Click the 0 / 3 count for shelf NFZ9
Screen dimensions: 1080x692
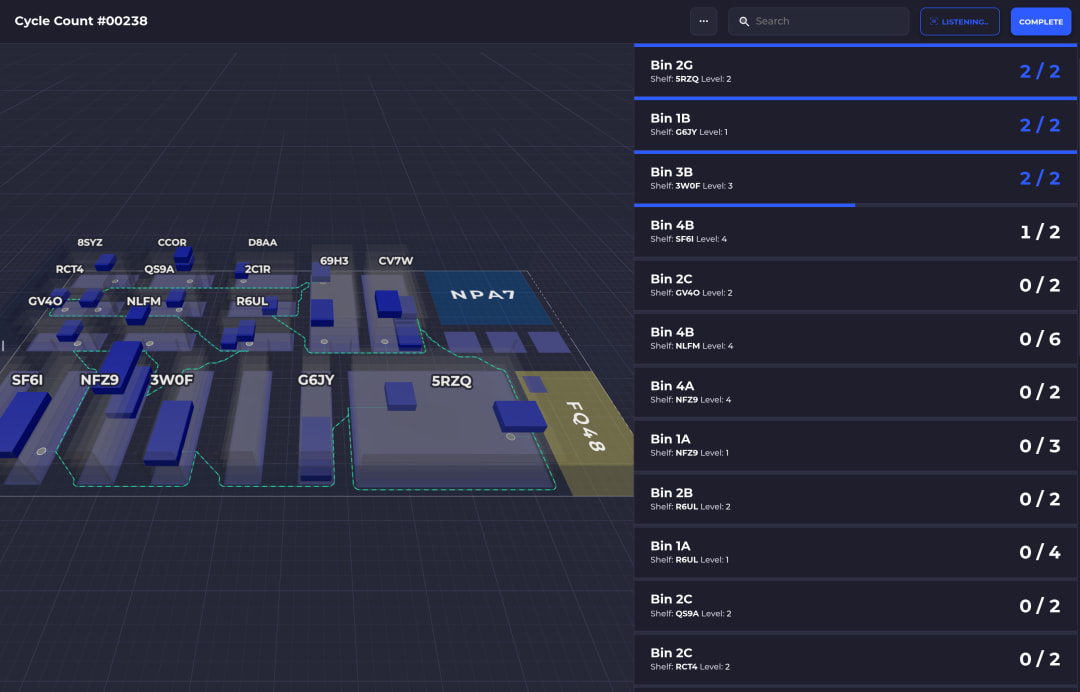click(1039, 445)
